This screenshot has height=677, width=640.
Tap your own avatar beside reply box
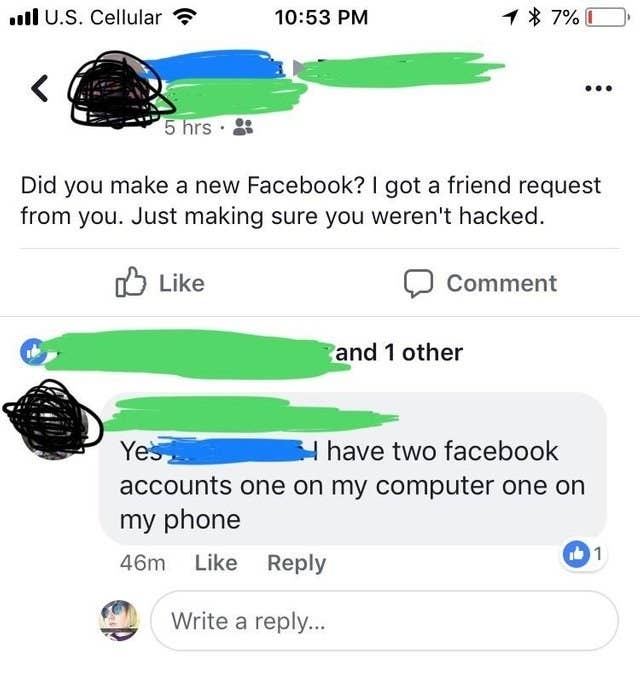120,620
